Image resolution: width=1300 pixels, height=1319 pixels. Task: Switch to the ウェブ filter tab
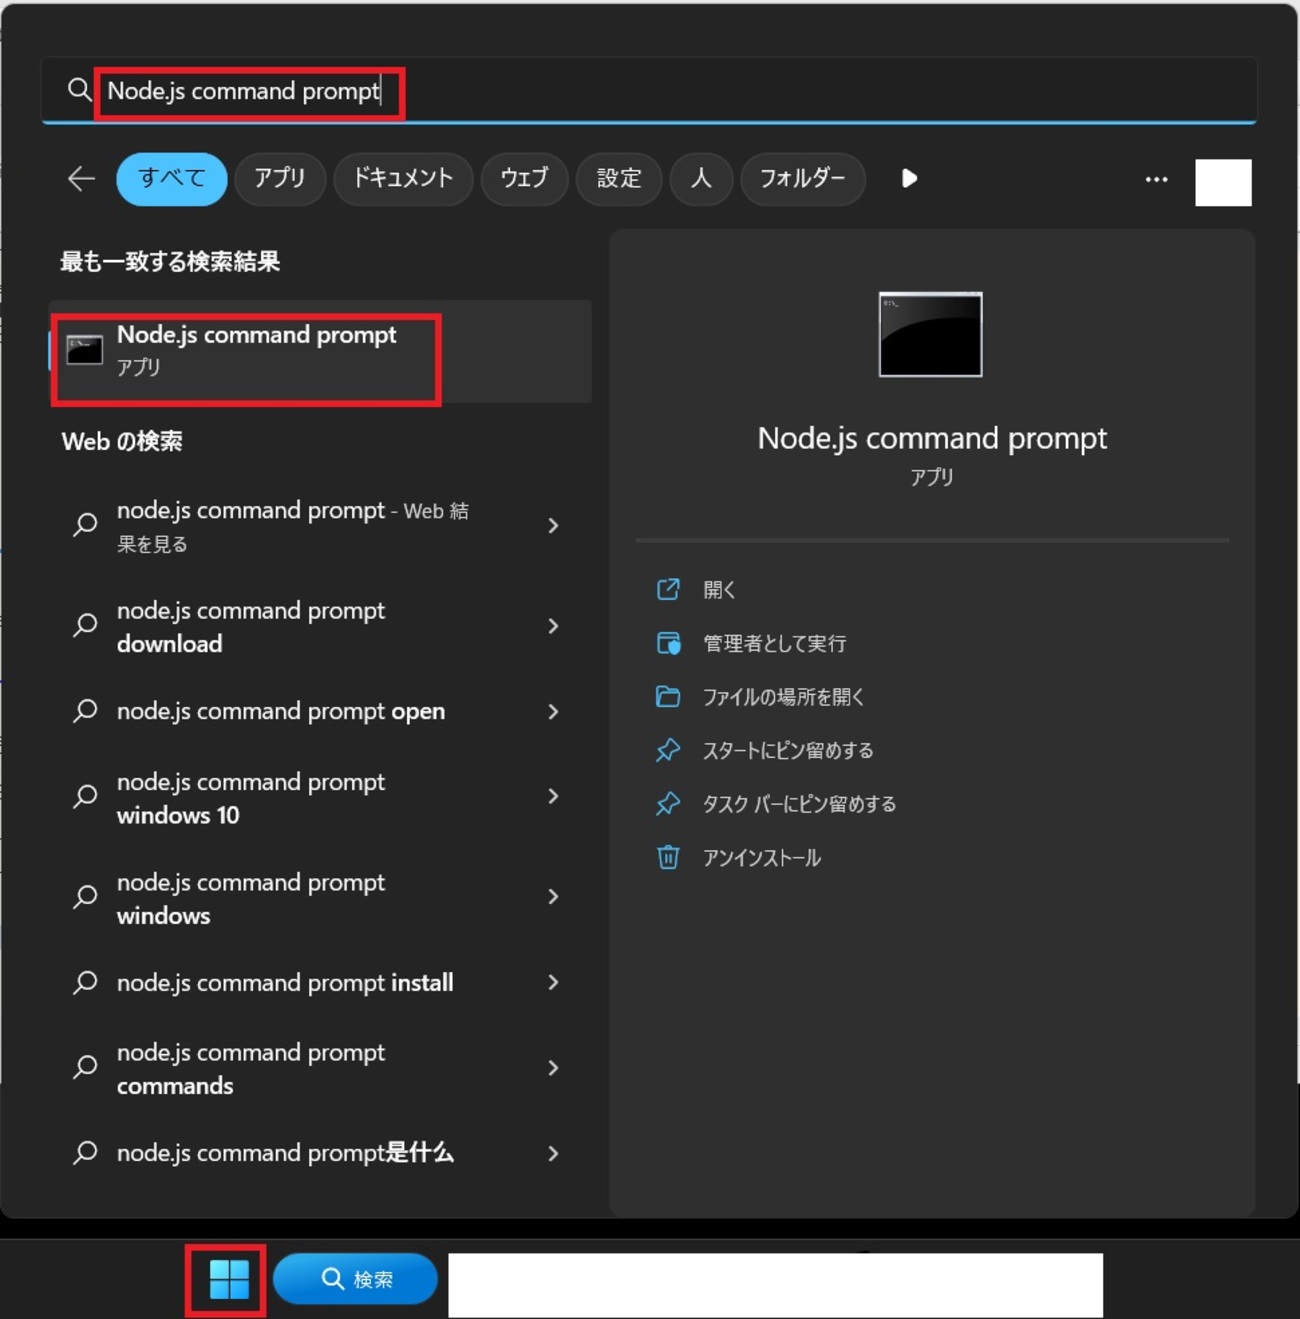(x=524, y=179)
